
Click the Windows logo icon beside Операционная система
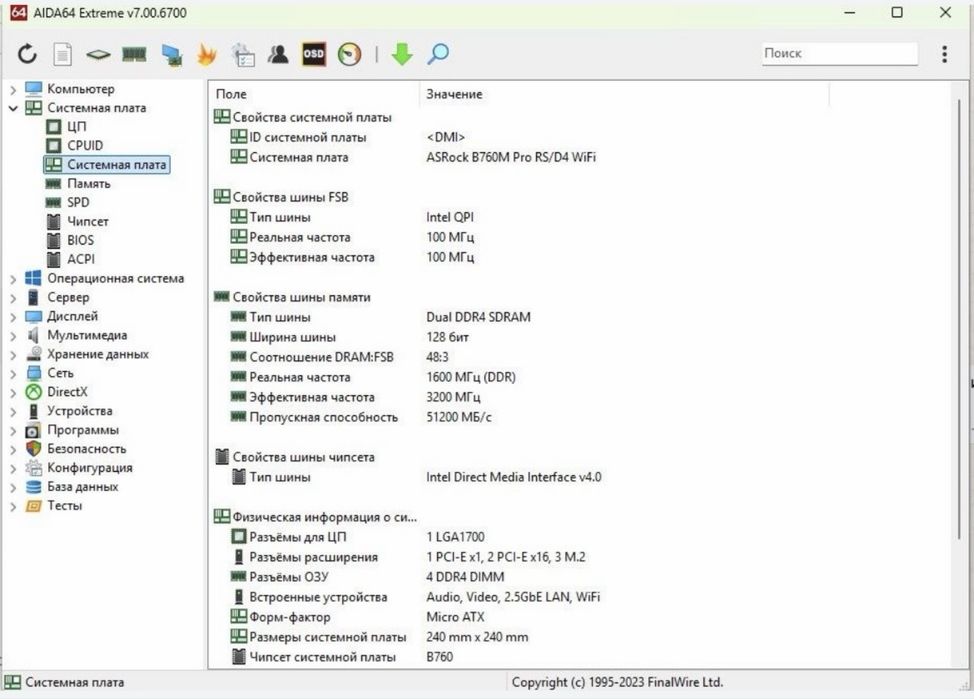pyautogui.click(x=33, y=278)
